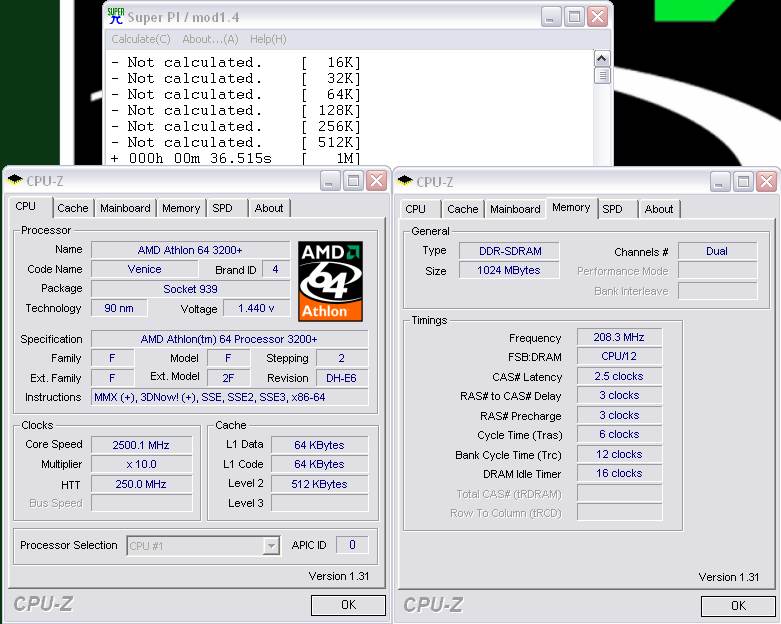The width and height of the screenshot is (781, 624).
Task: Click the Technology value 90 nm
Action: click(119, 308)
